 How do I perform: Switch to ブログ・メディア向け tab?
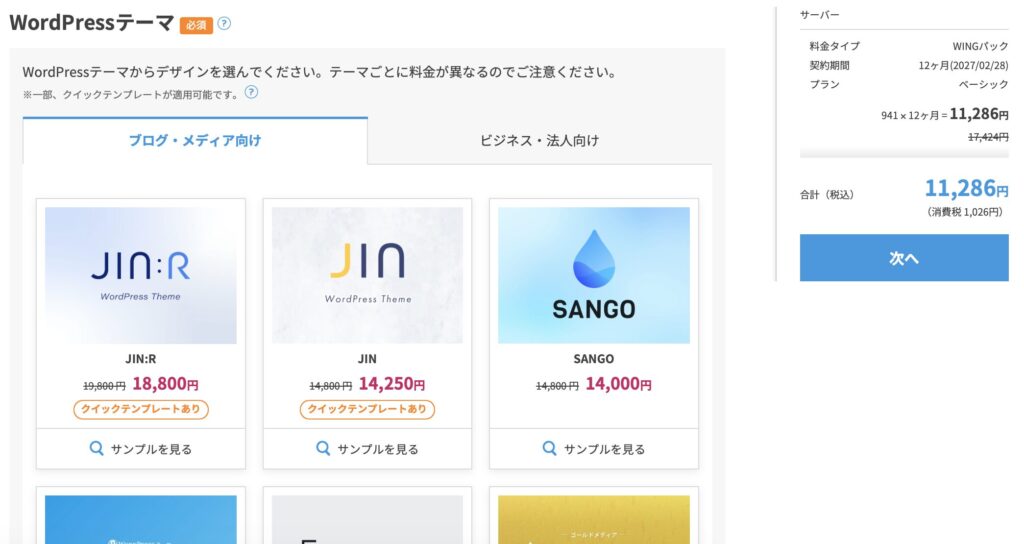pyautogui.click(x=195, y=140)
